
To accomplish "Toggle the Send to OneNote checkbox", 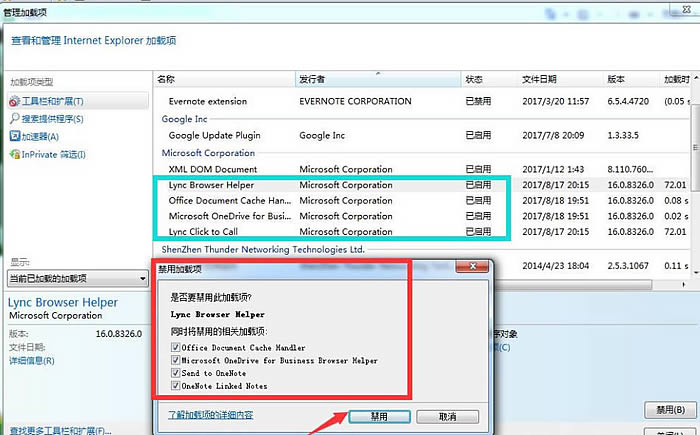I will [175, 372].
